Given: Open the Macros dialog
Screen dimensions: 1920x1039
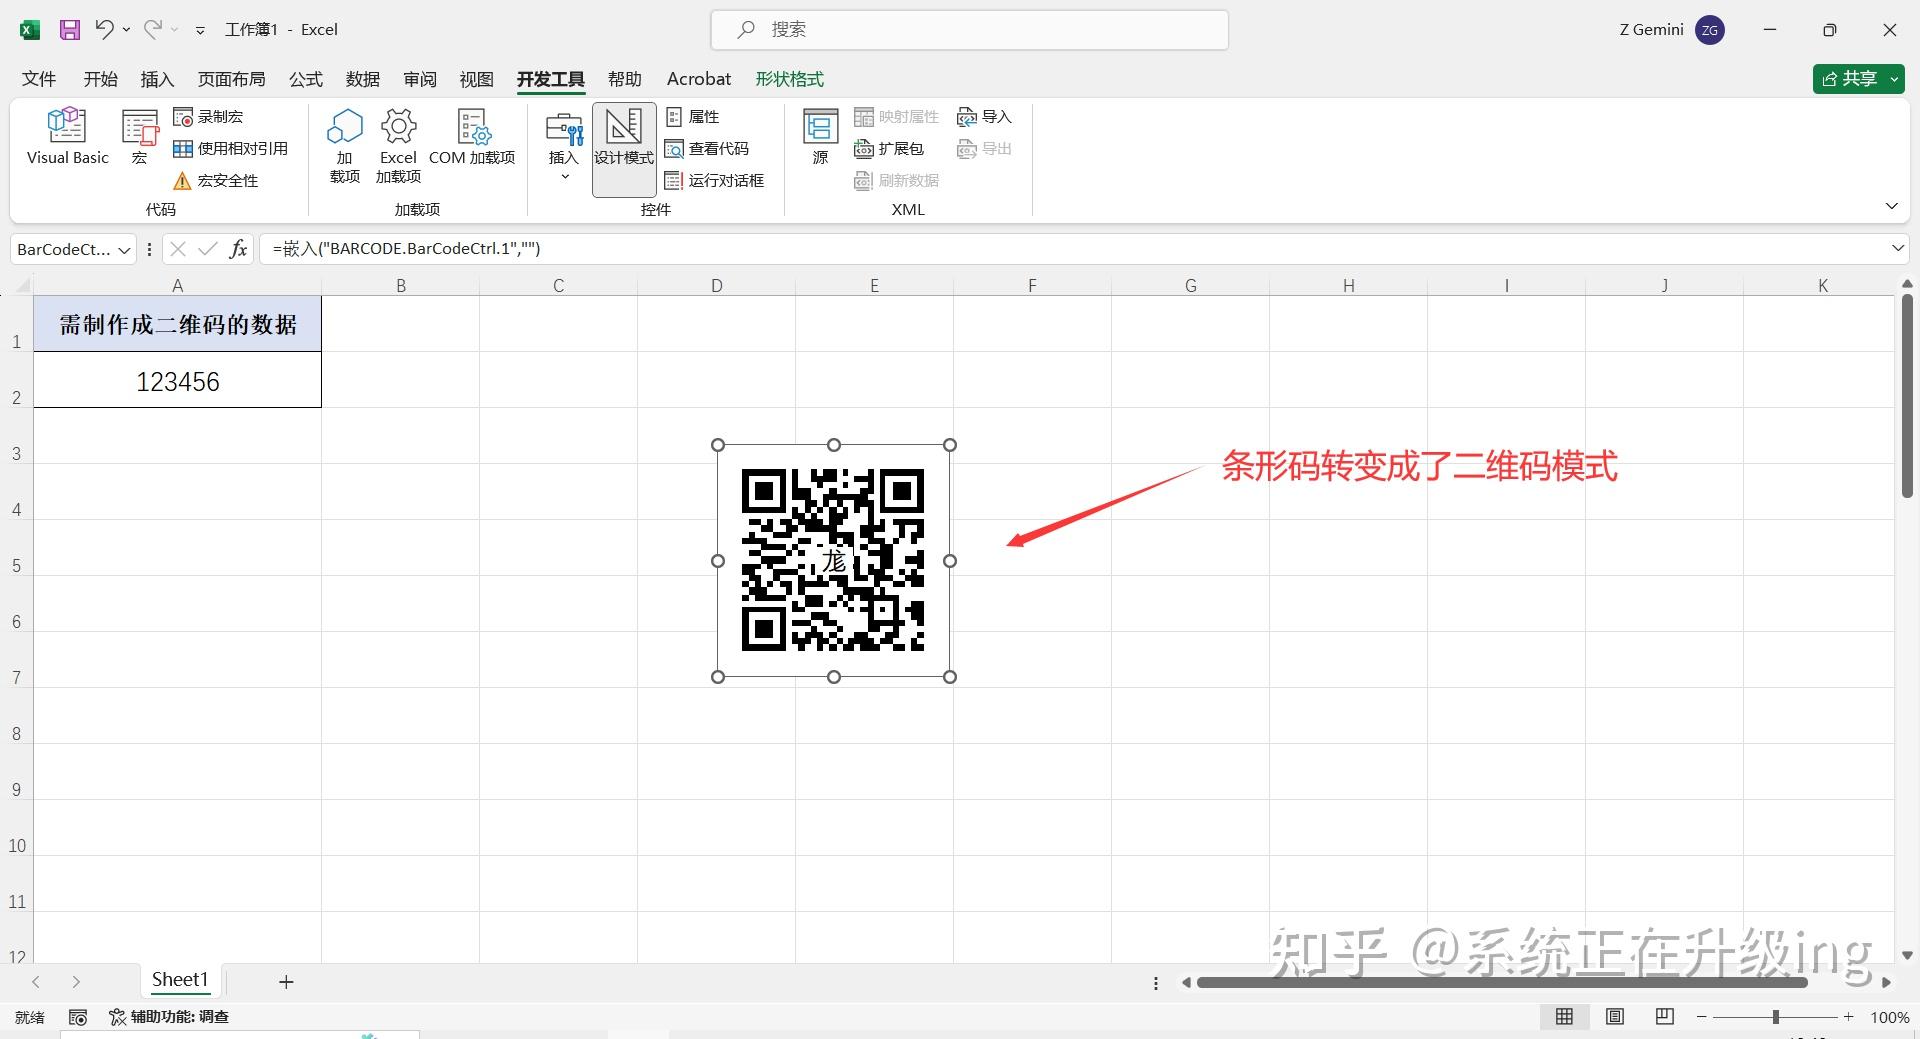Looking at the screenshot, I should 140,137.
